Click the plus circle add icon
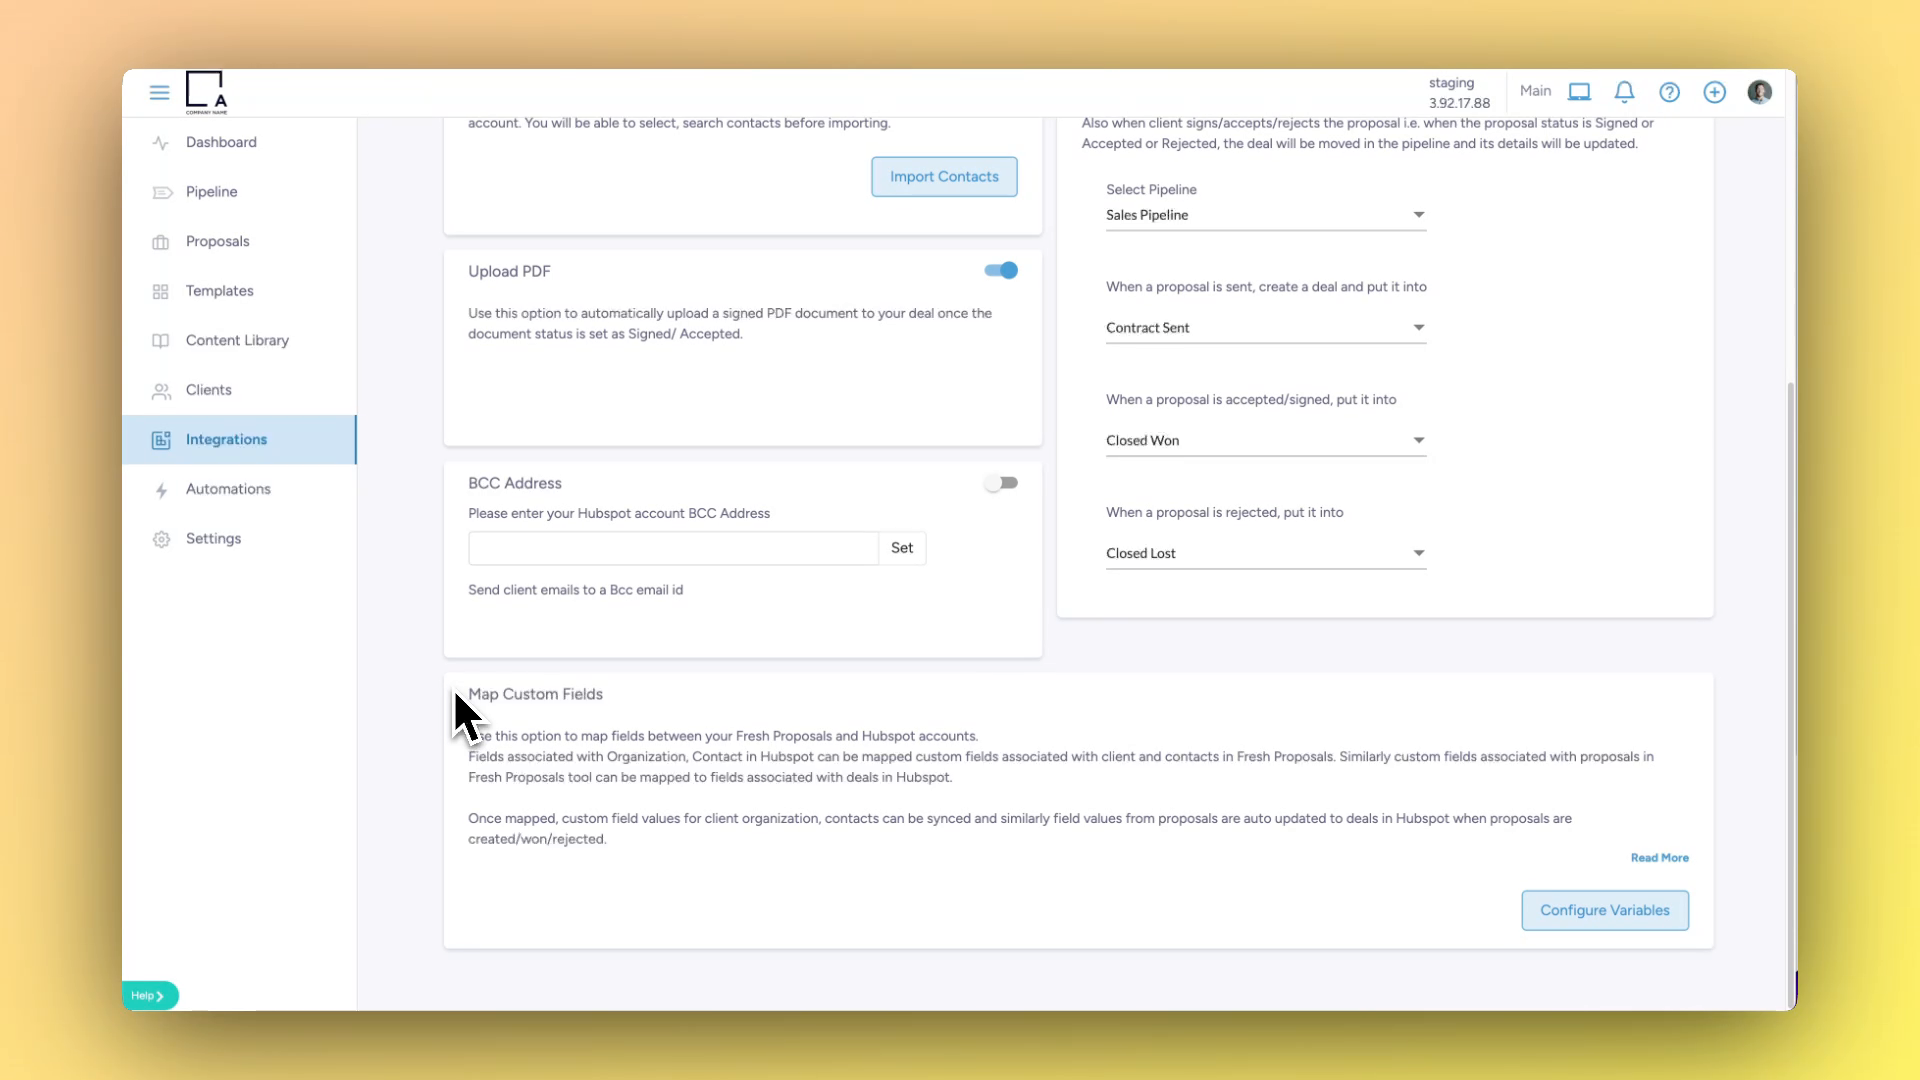Image resolution: width=1920 pixels, height=1080 pixels. click(1714, 92)
